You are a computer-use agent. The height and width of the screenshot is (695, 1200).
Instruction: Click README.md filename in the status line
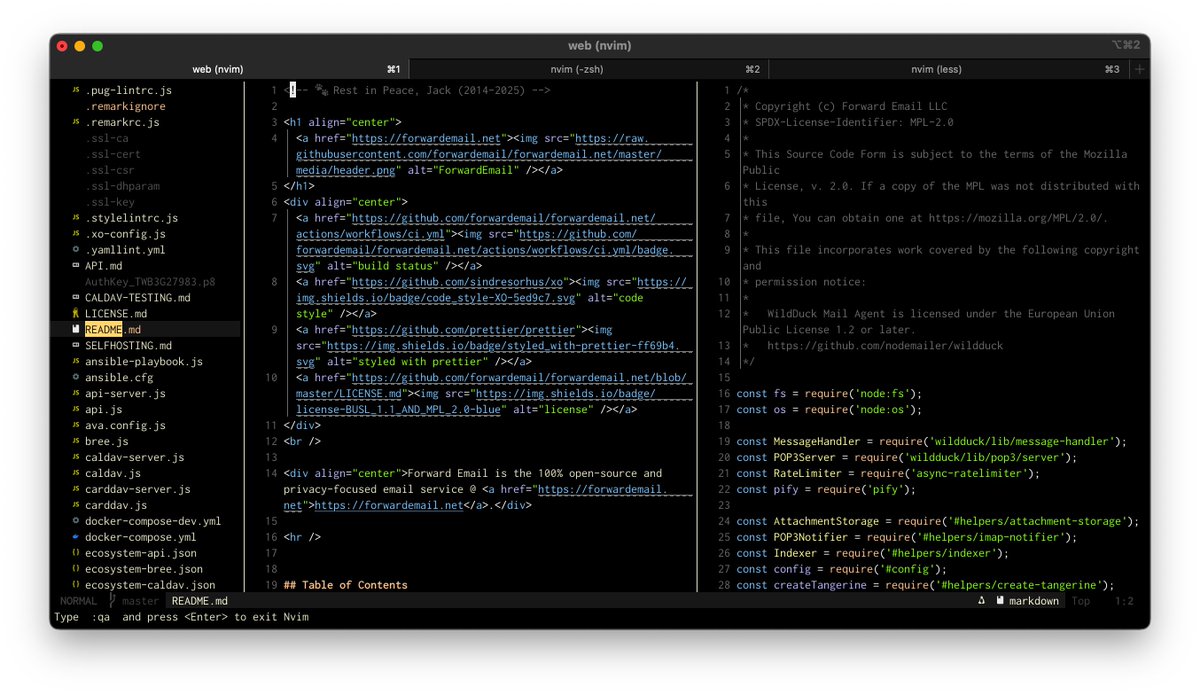pos(200,601)
